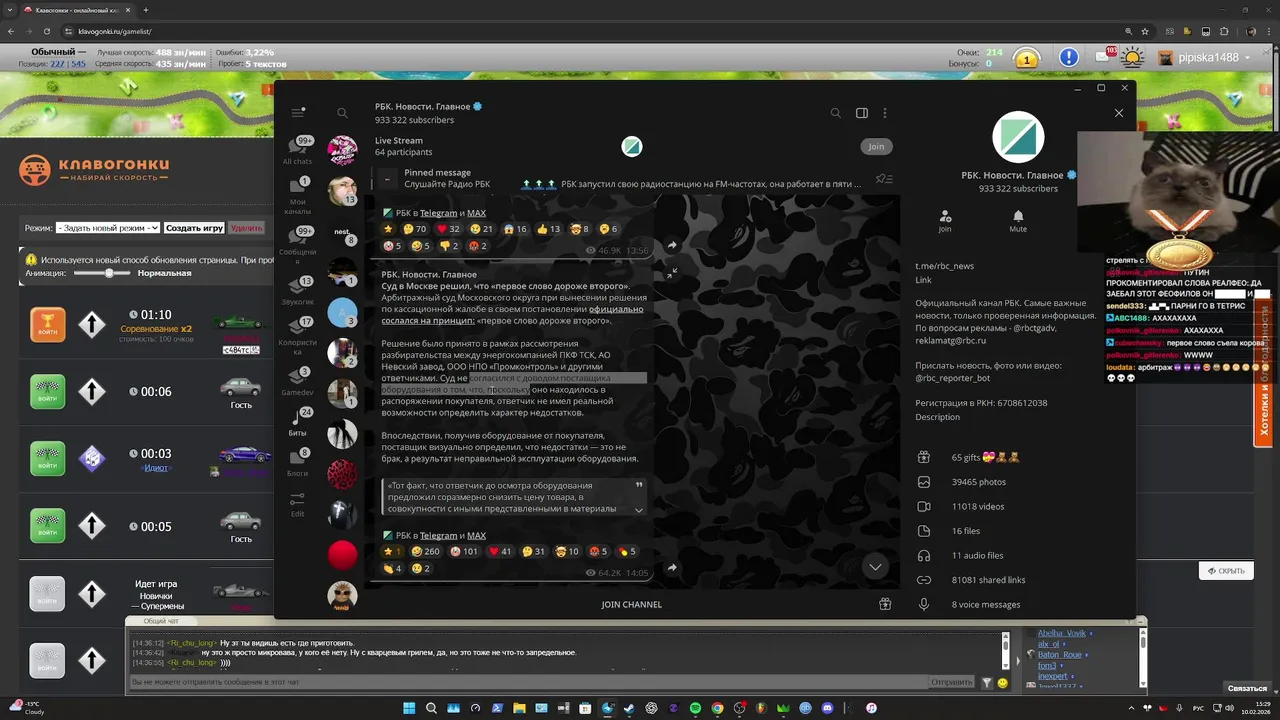Select the Биты folder

click(x=298, y=423)
